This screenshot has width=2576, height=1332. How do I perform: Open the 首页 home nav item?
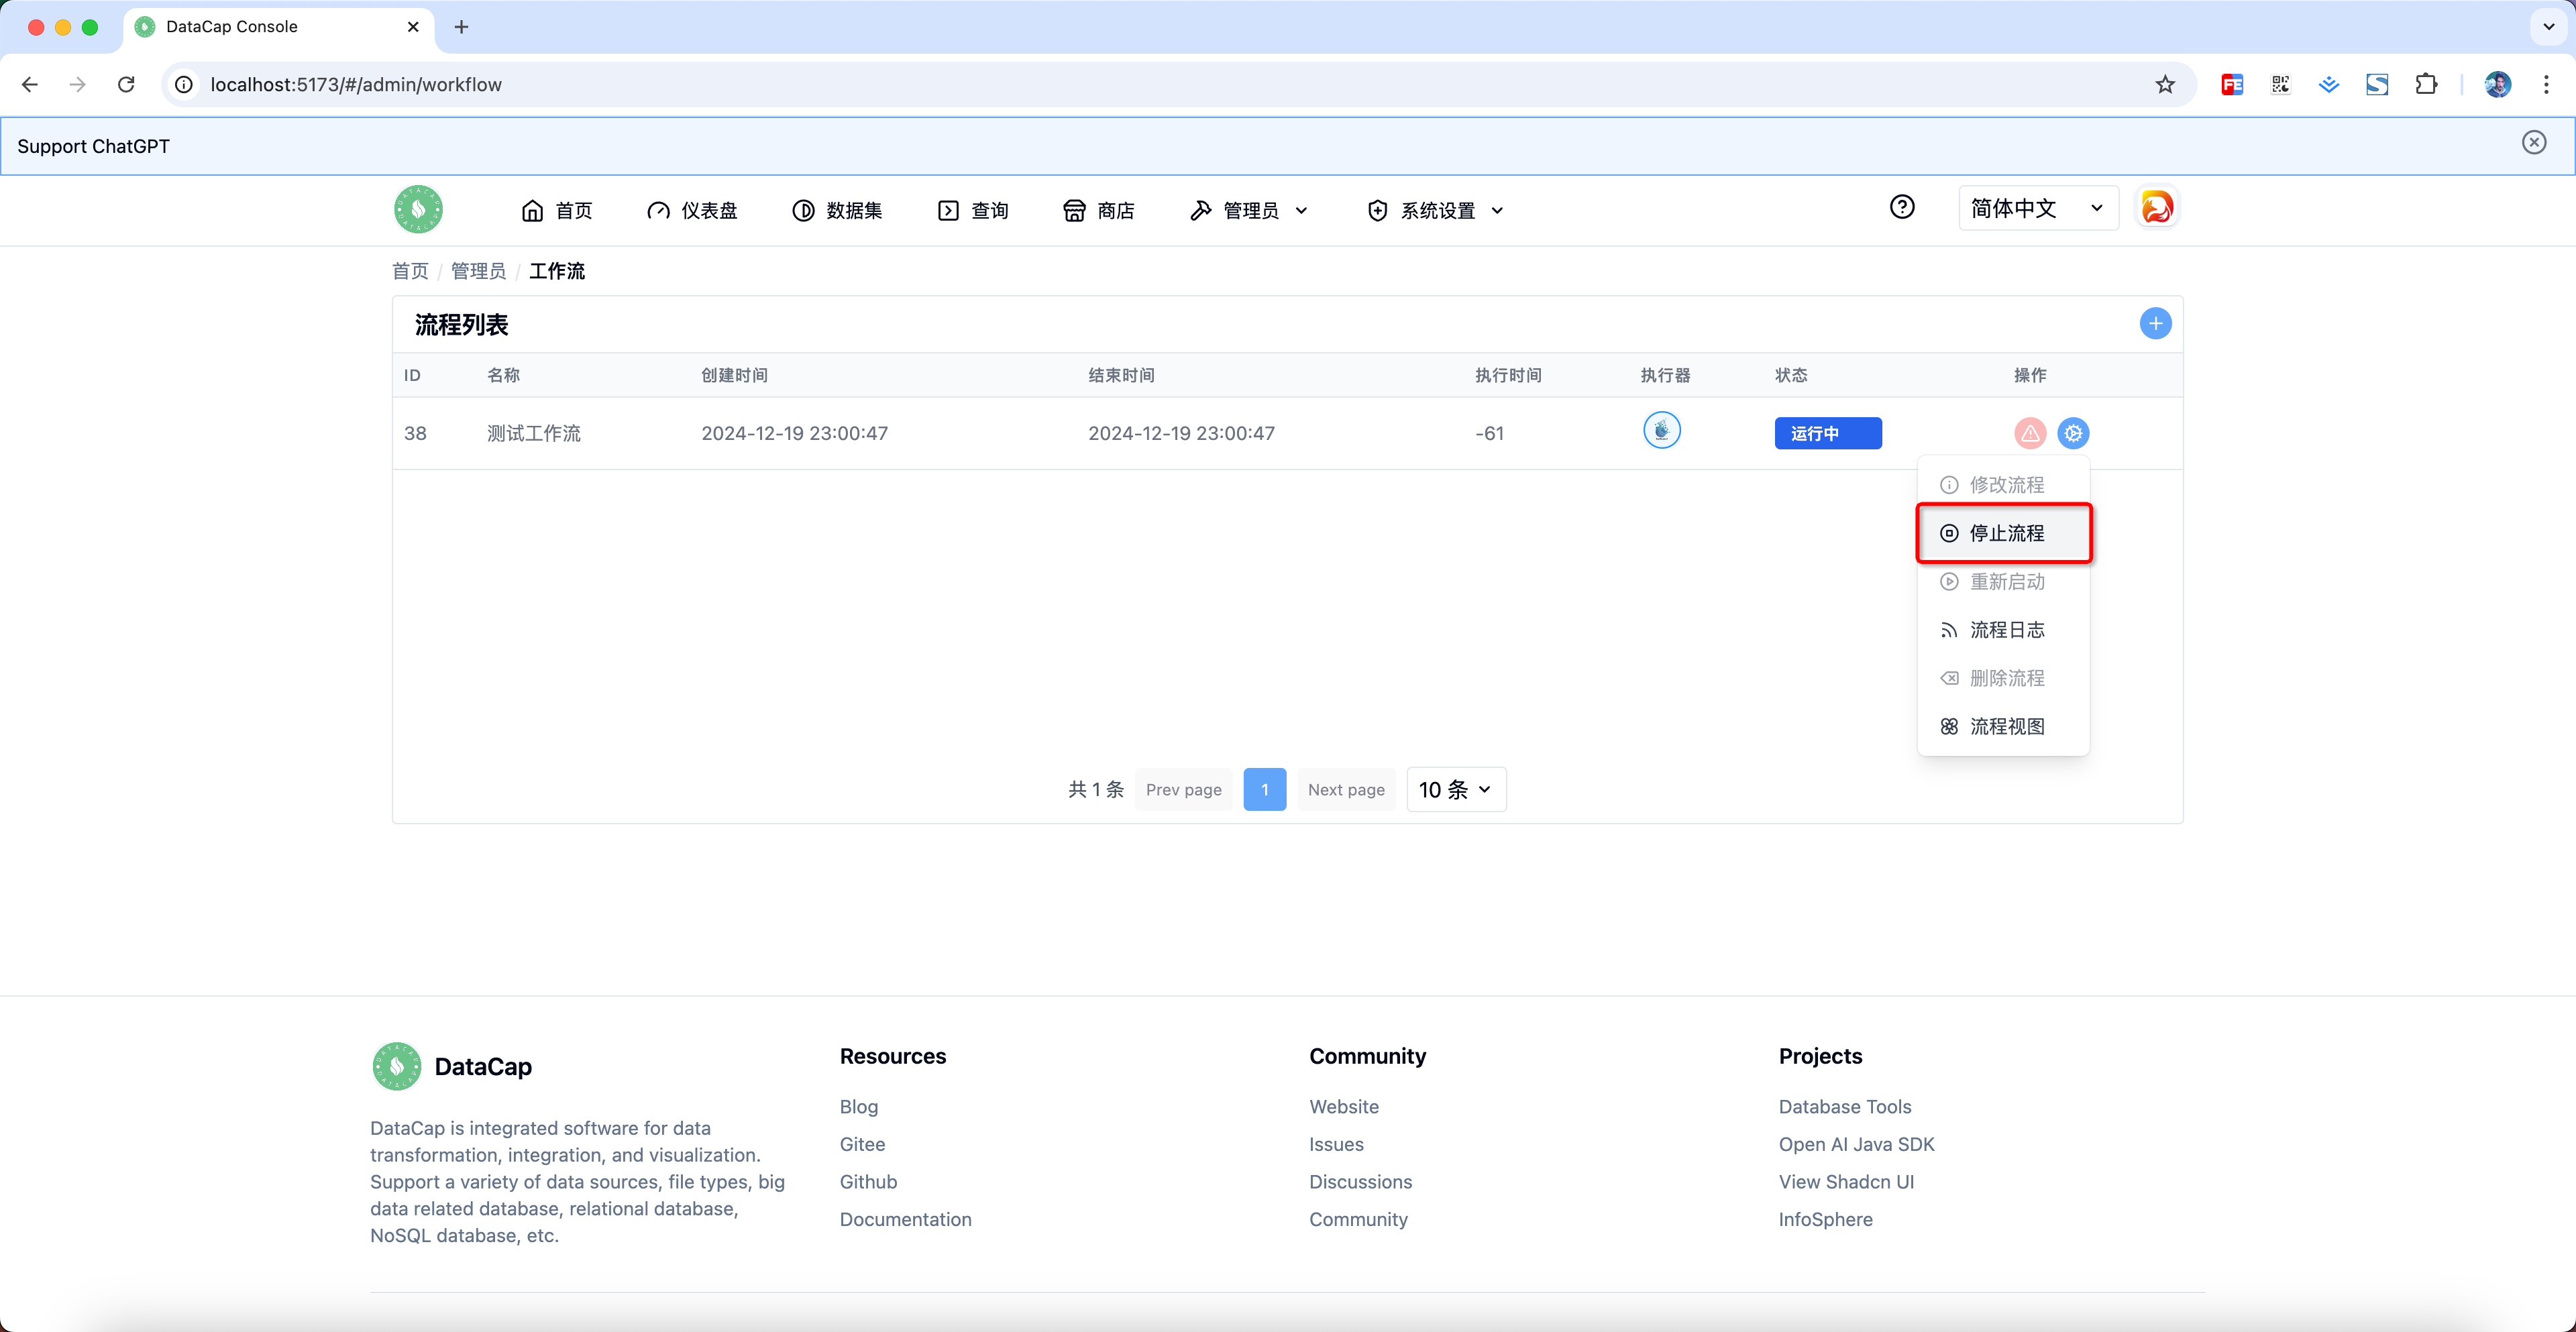click(x=557, y=210)
